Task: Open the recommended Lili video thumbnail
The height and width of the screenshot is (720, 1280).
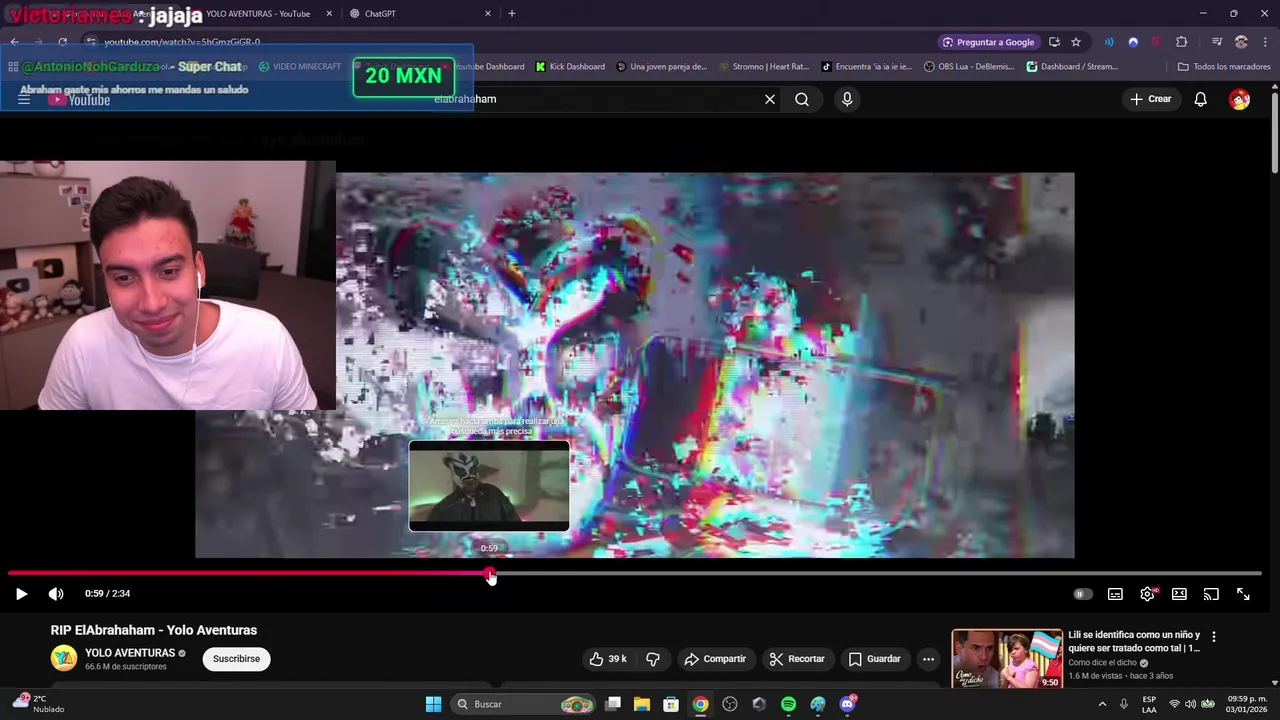Action: coord(1006,659)
